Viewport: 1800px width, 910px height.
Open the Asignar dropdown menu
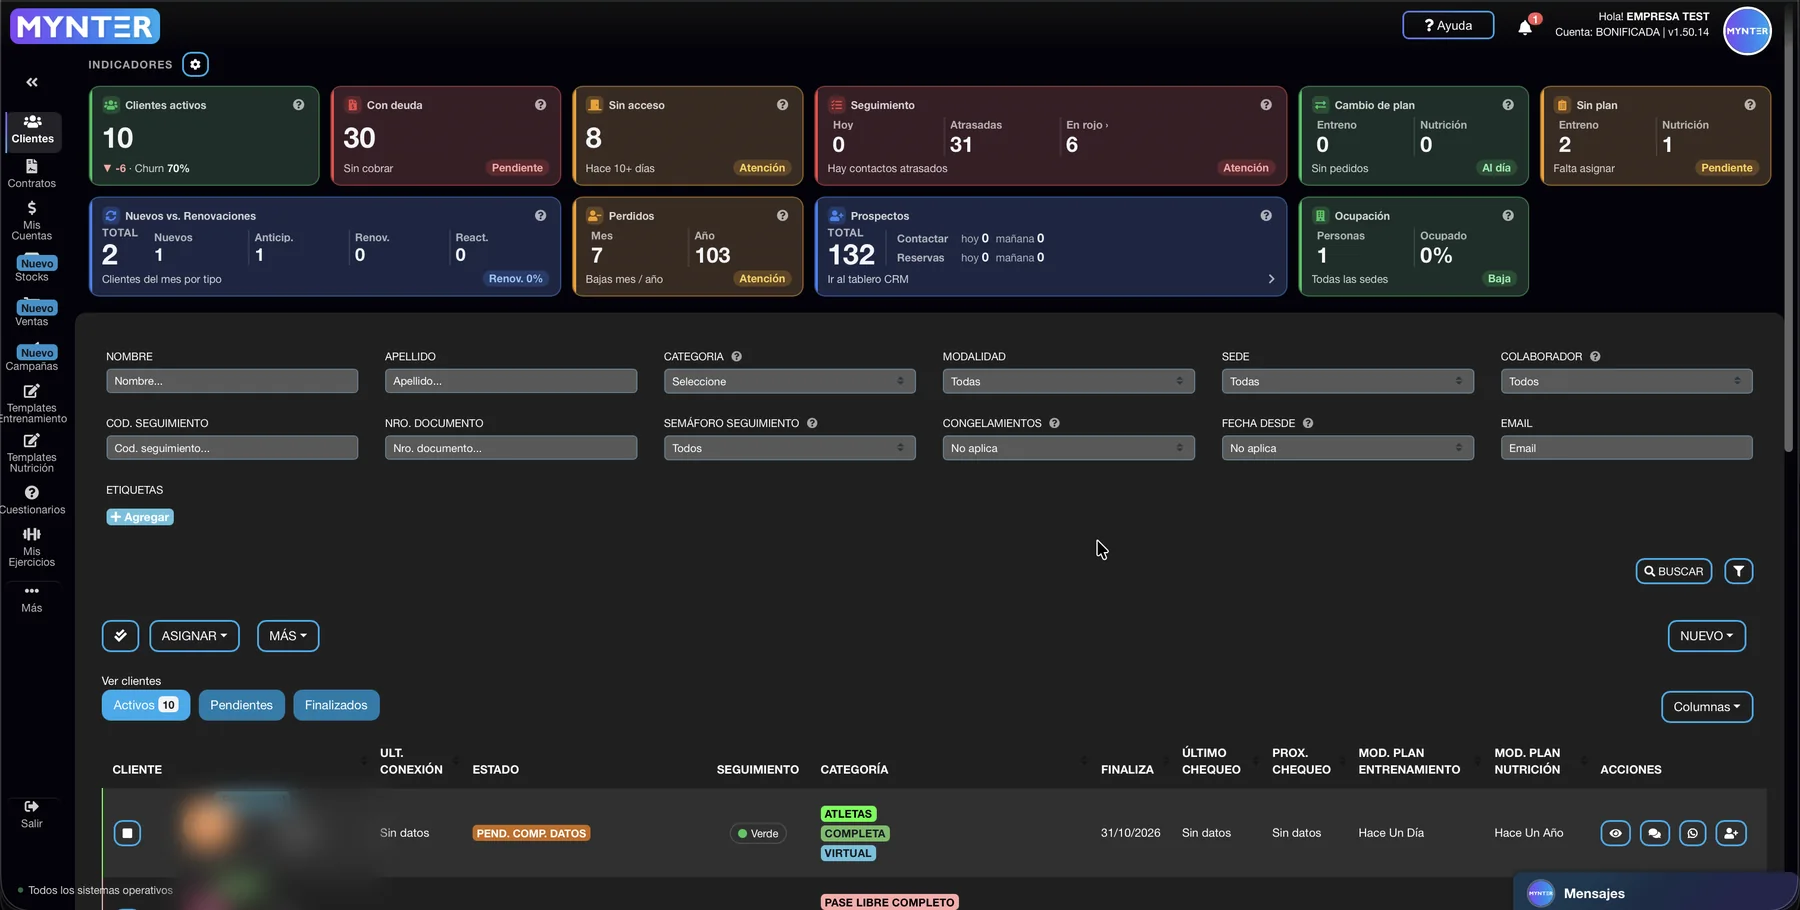[194, 636]
